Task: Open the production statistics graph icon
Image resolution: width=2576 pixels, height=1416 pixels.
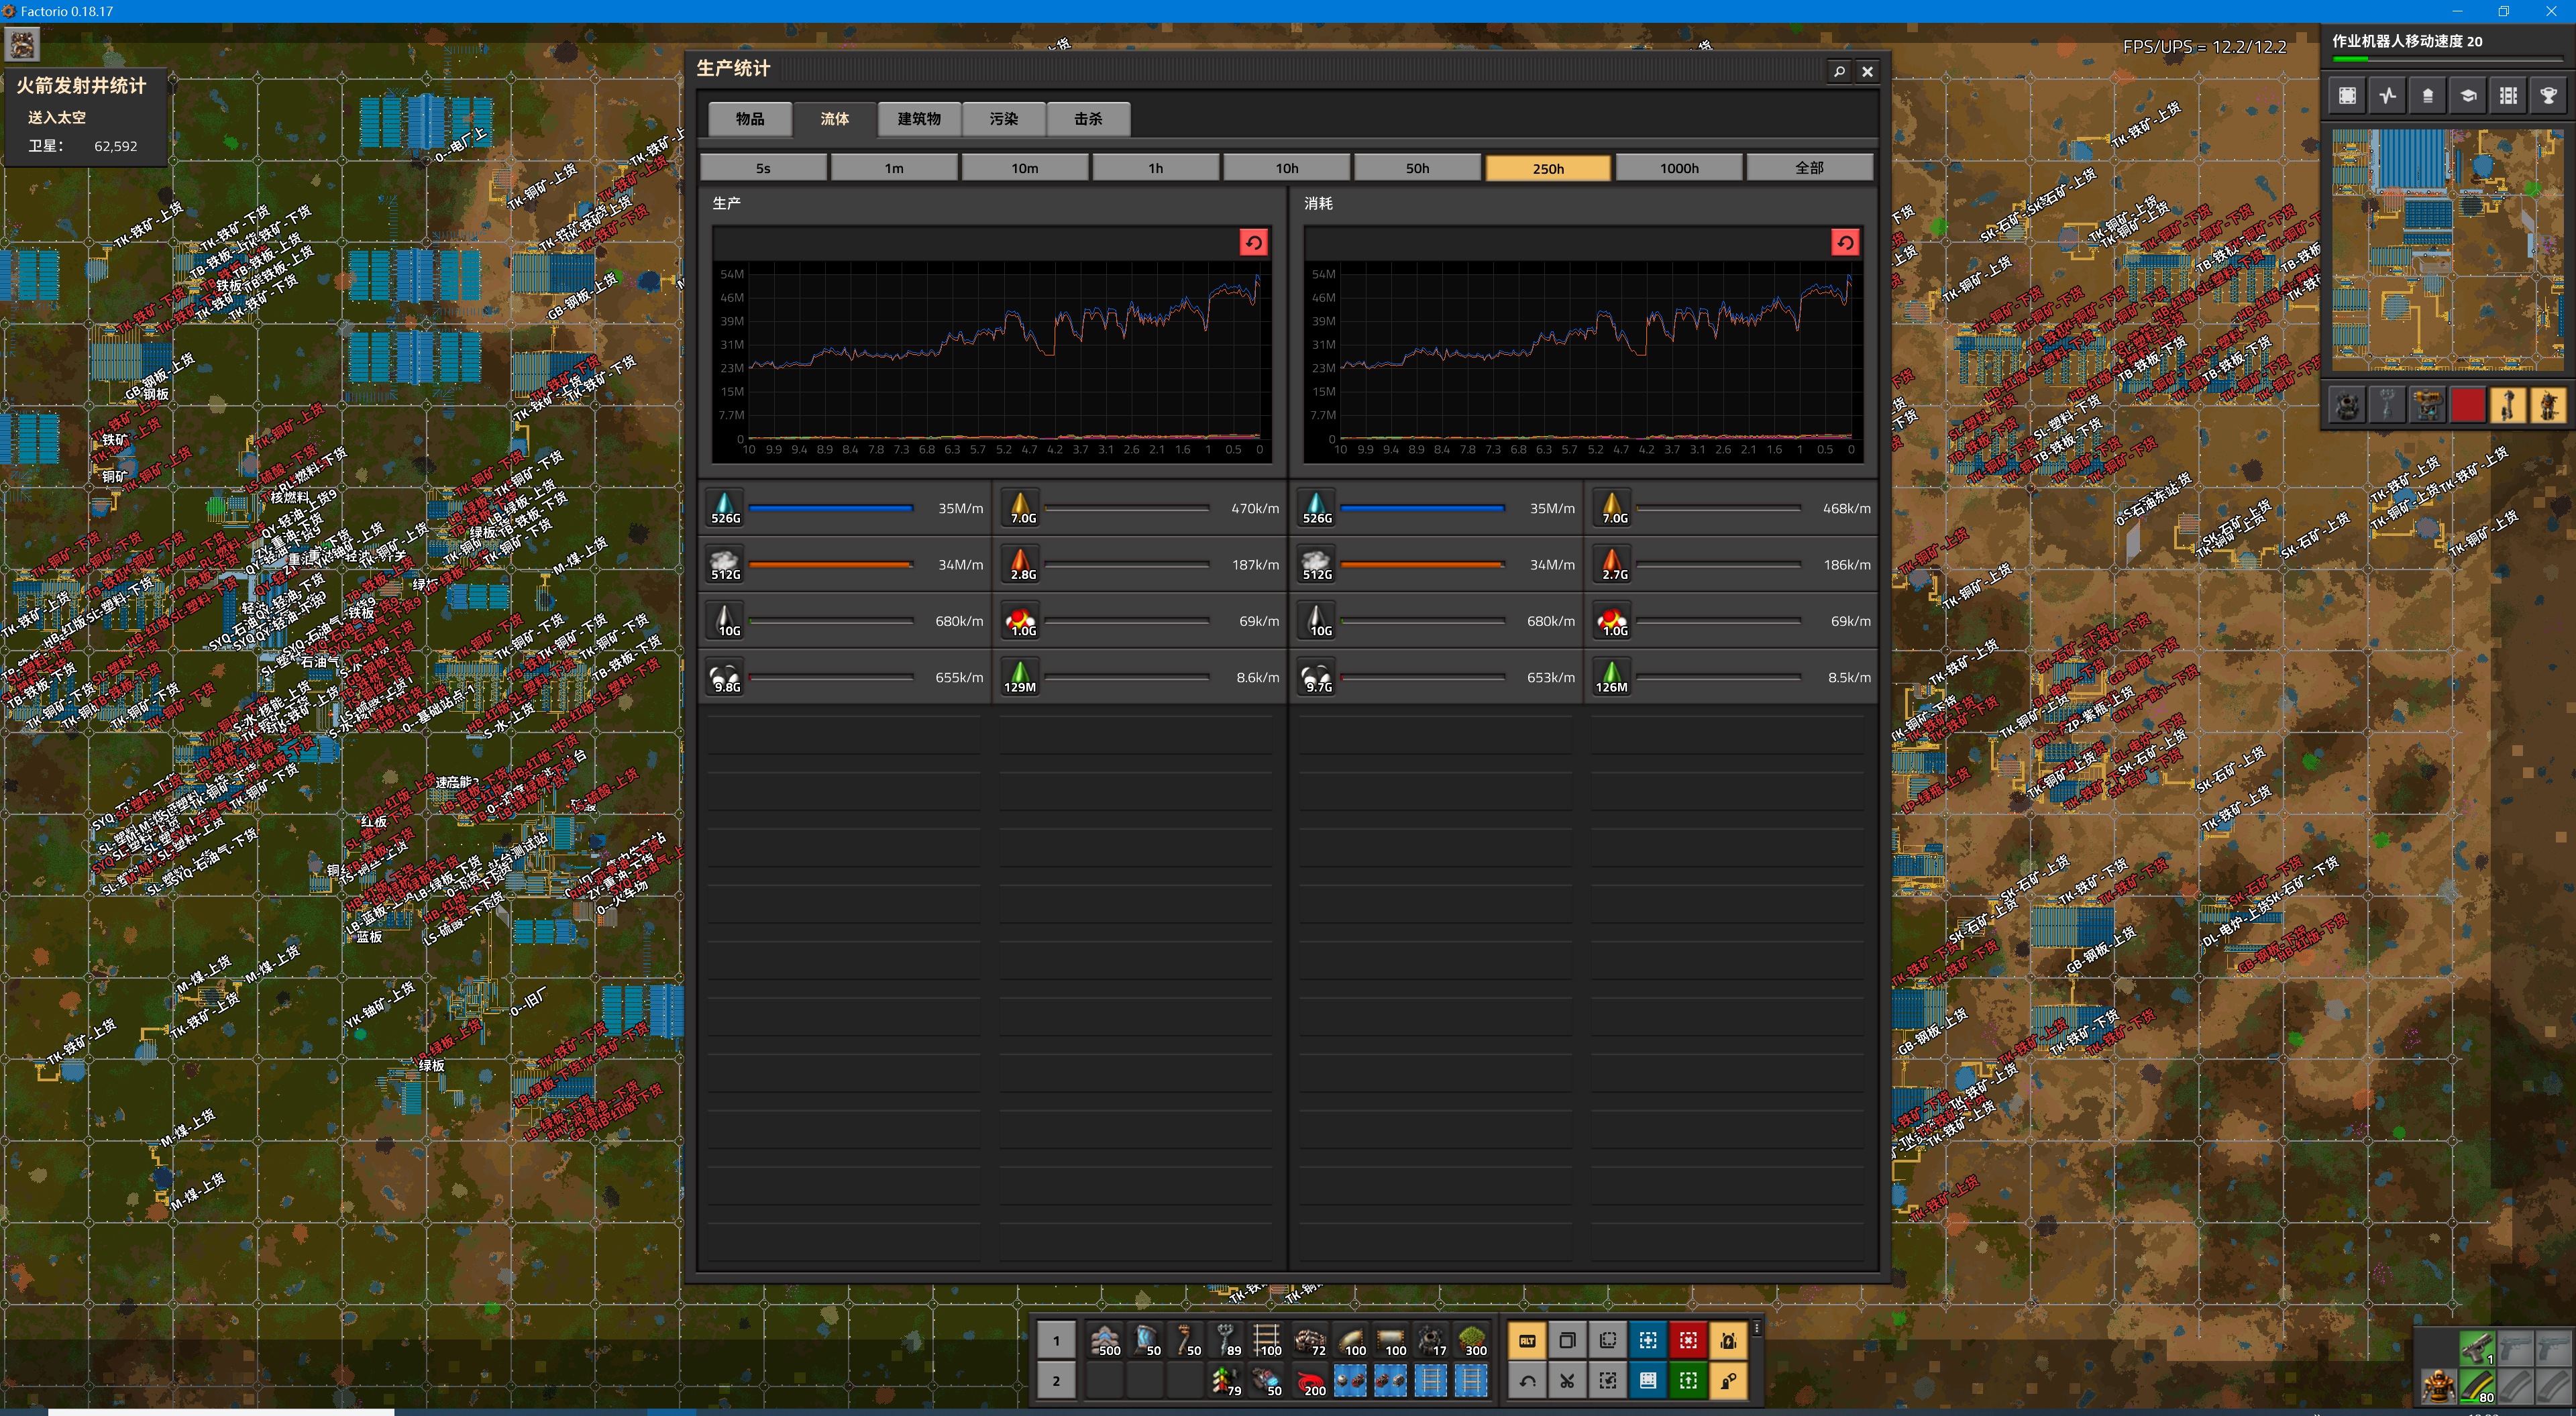Action: click(x=2387, y=96)
